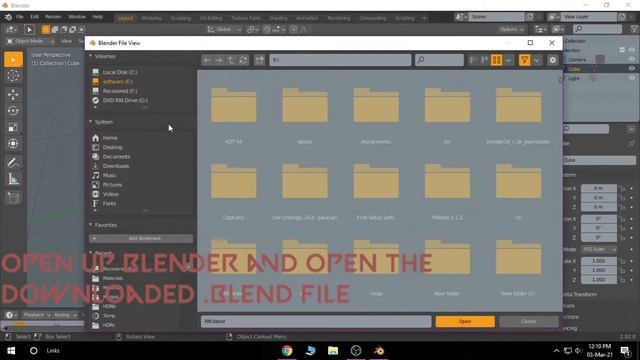Open the File menu in Blender
The height and width of the screenshot is (360, 640).
(20, 17)
